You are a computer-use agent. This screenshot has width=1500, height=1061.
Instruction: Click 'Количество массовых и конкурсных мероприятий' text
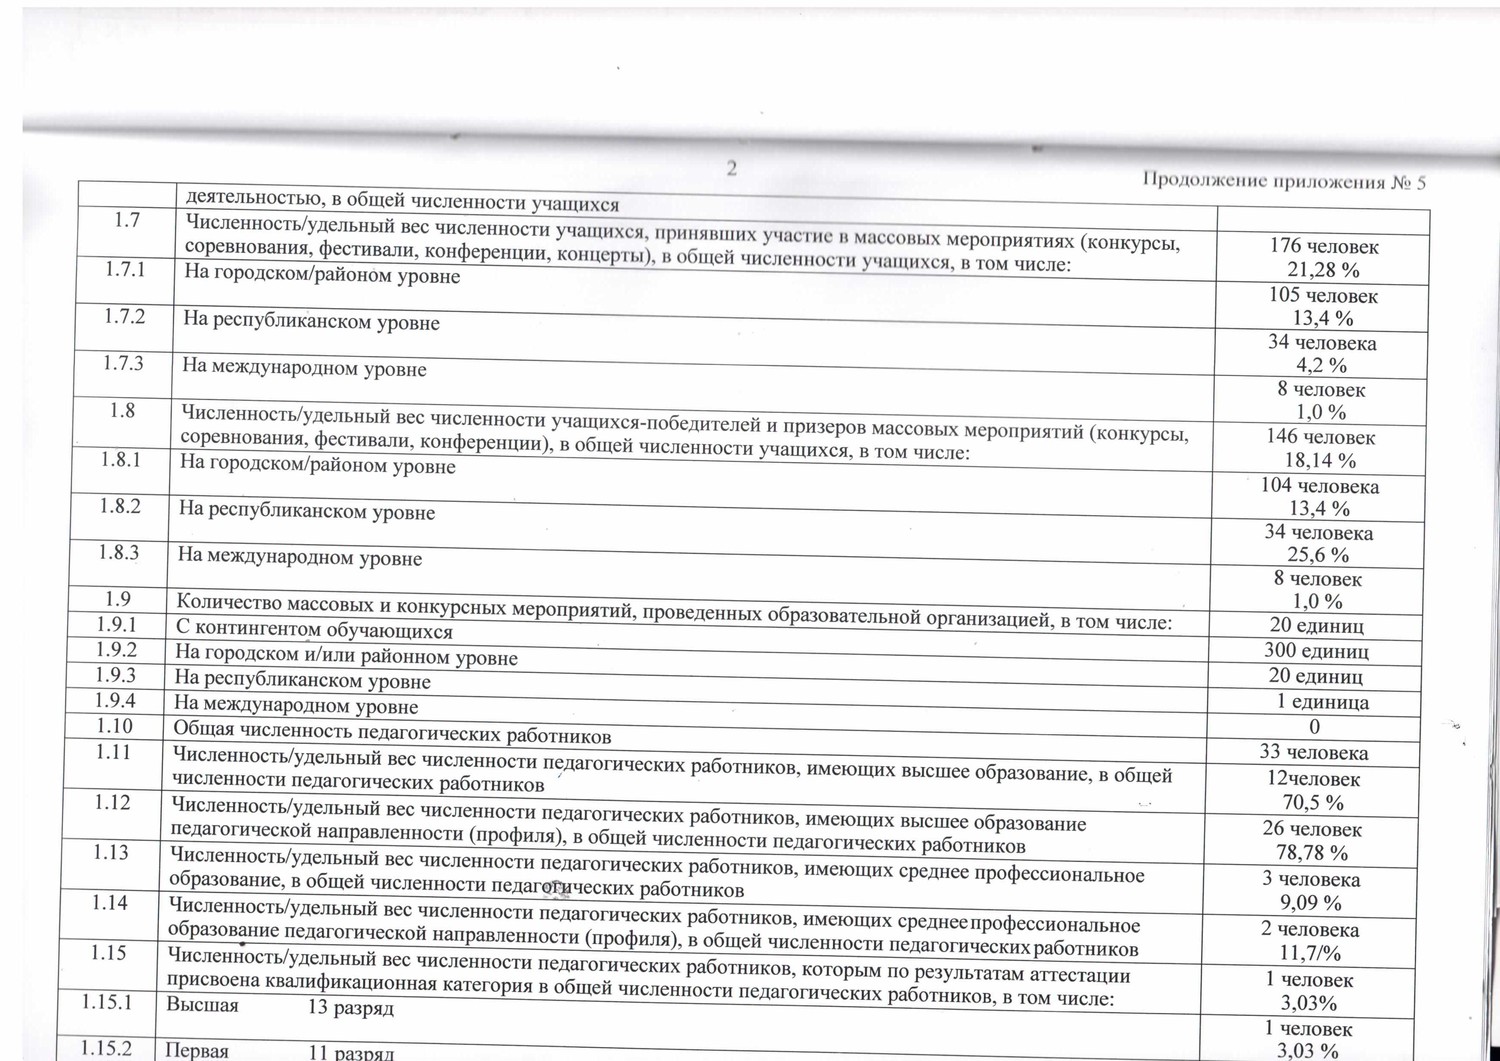pos(405,605)
